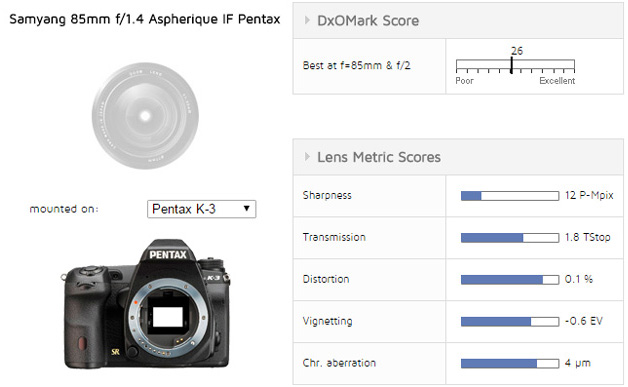Click the gray lens placeholder image
The width and height of the screenshot is (628, 387).
[145, 116]
